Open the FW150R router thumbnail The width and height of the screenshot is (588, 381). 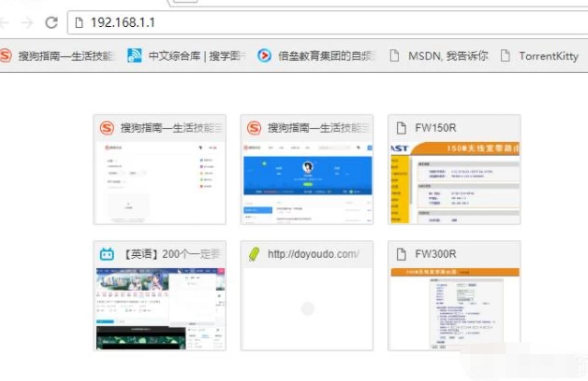click(x=454, y=170)
